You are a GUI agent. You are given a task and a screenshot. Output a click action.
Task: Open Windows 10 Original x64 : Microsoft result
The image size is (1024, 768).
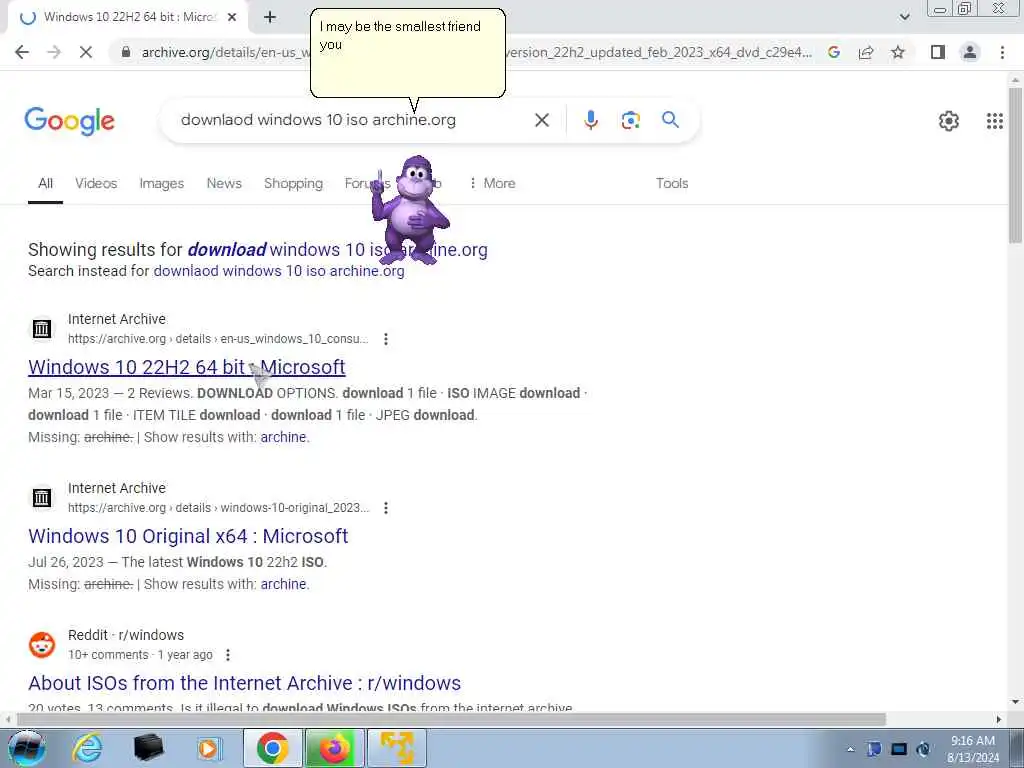188,536
